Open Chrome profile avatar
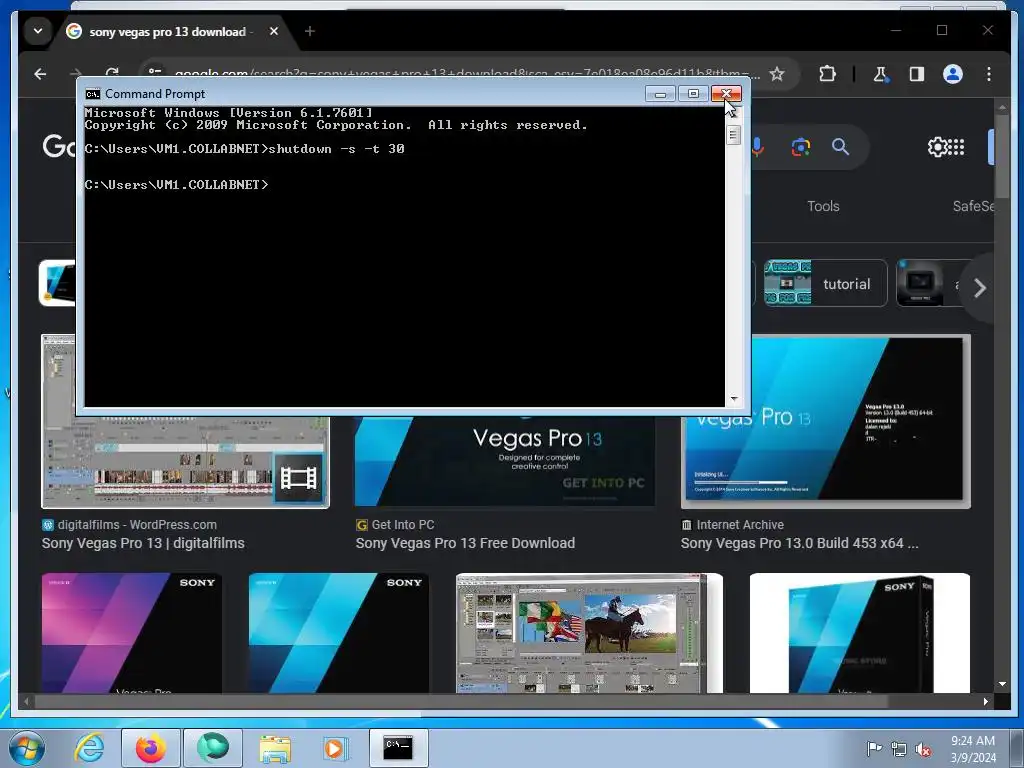1024x768 pixels. click(953, 74)
